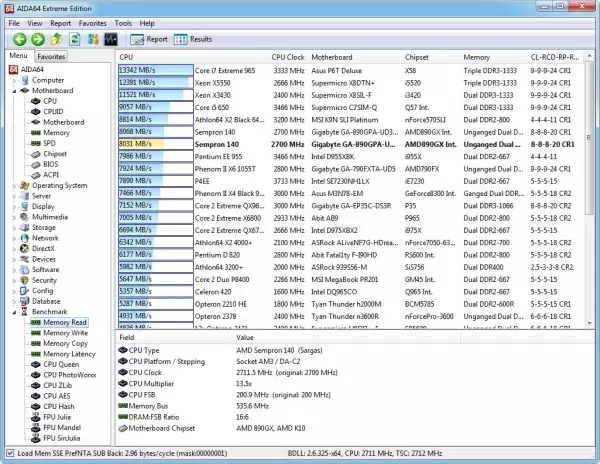Switch to the Menu tab
Viewport: 600px width, 464px height.
coord(18,56)
